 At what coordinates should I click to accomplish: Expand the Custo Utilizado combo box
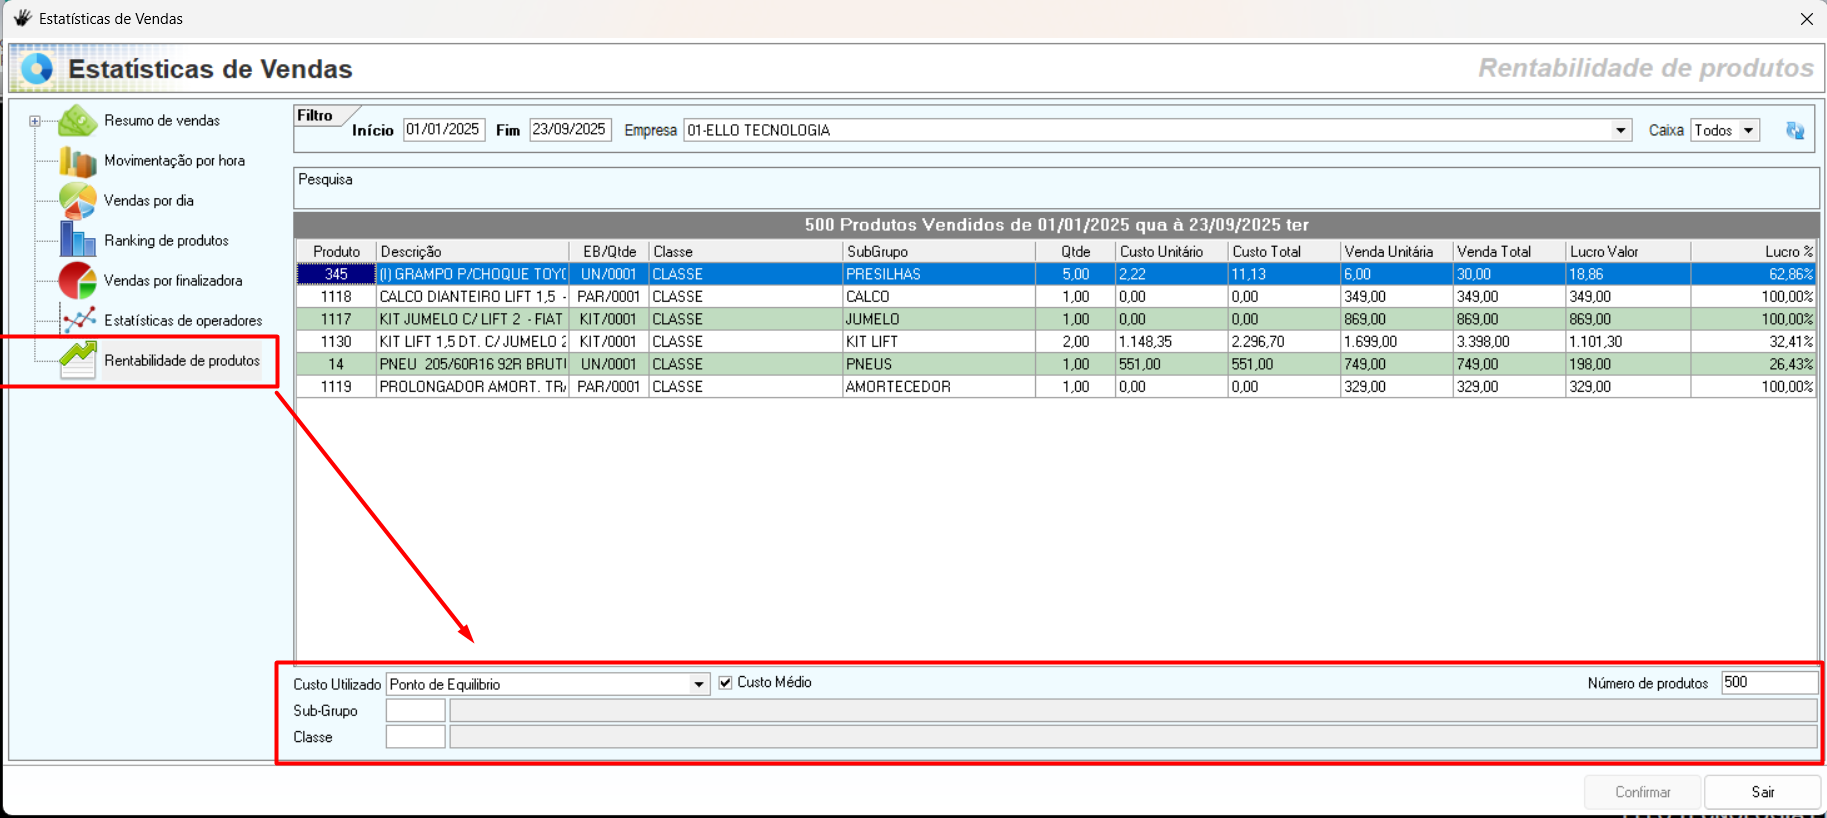tap(699, 685)
